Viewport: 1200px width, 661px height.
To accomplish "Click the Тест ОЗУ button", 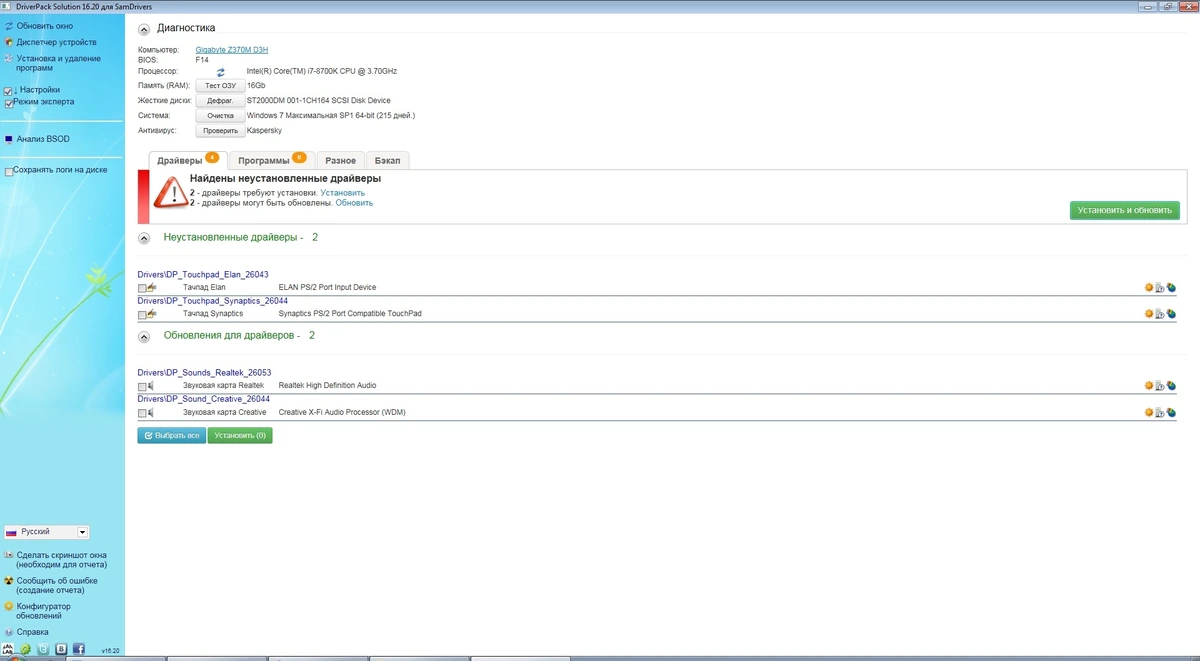I will point(220,86).
